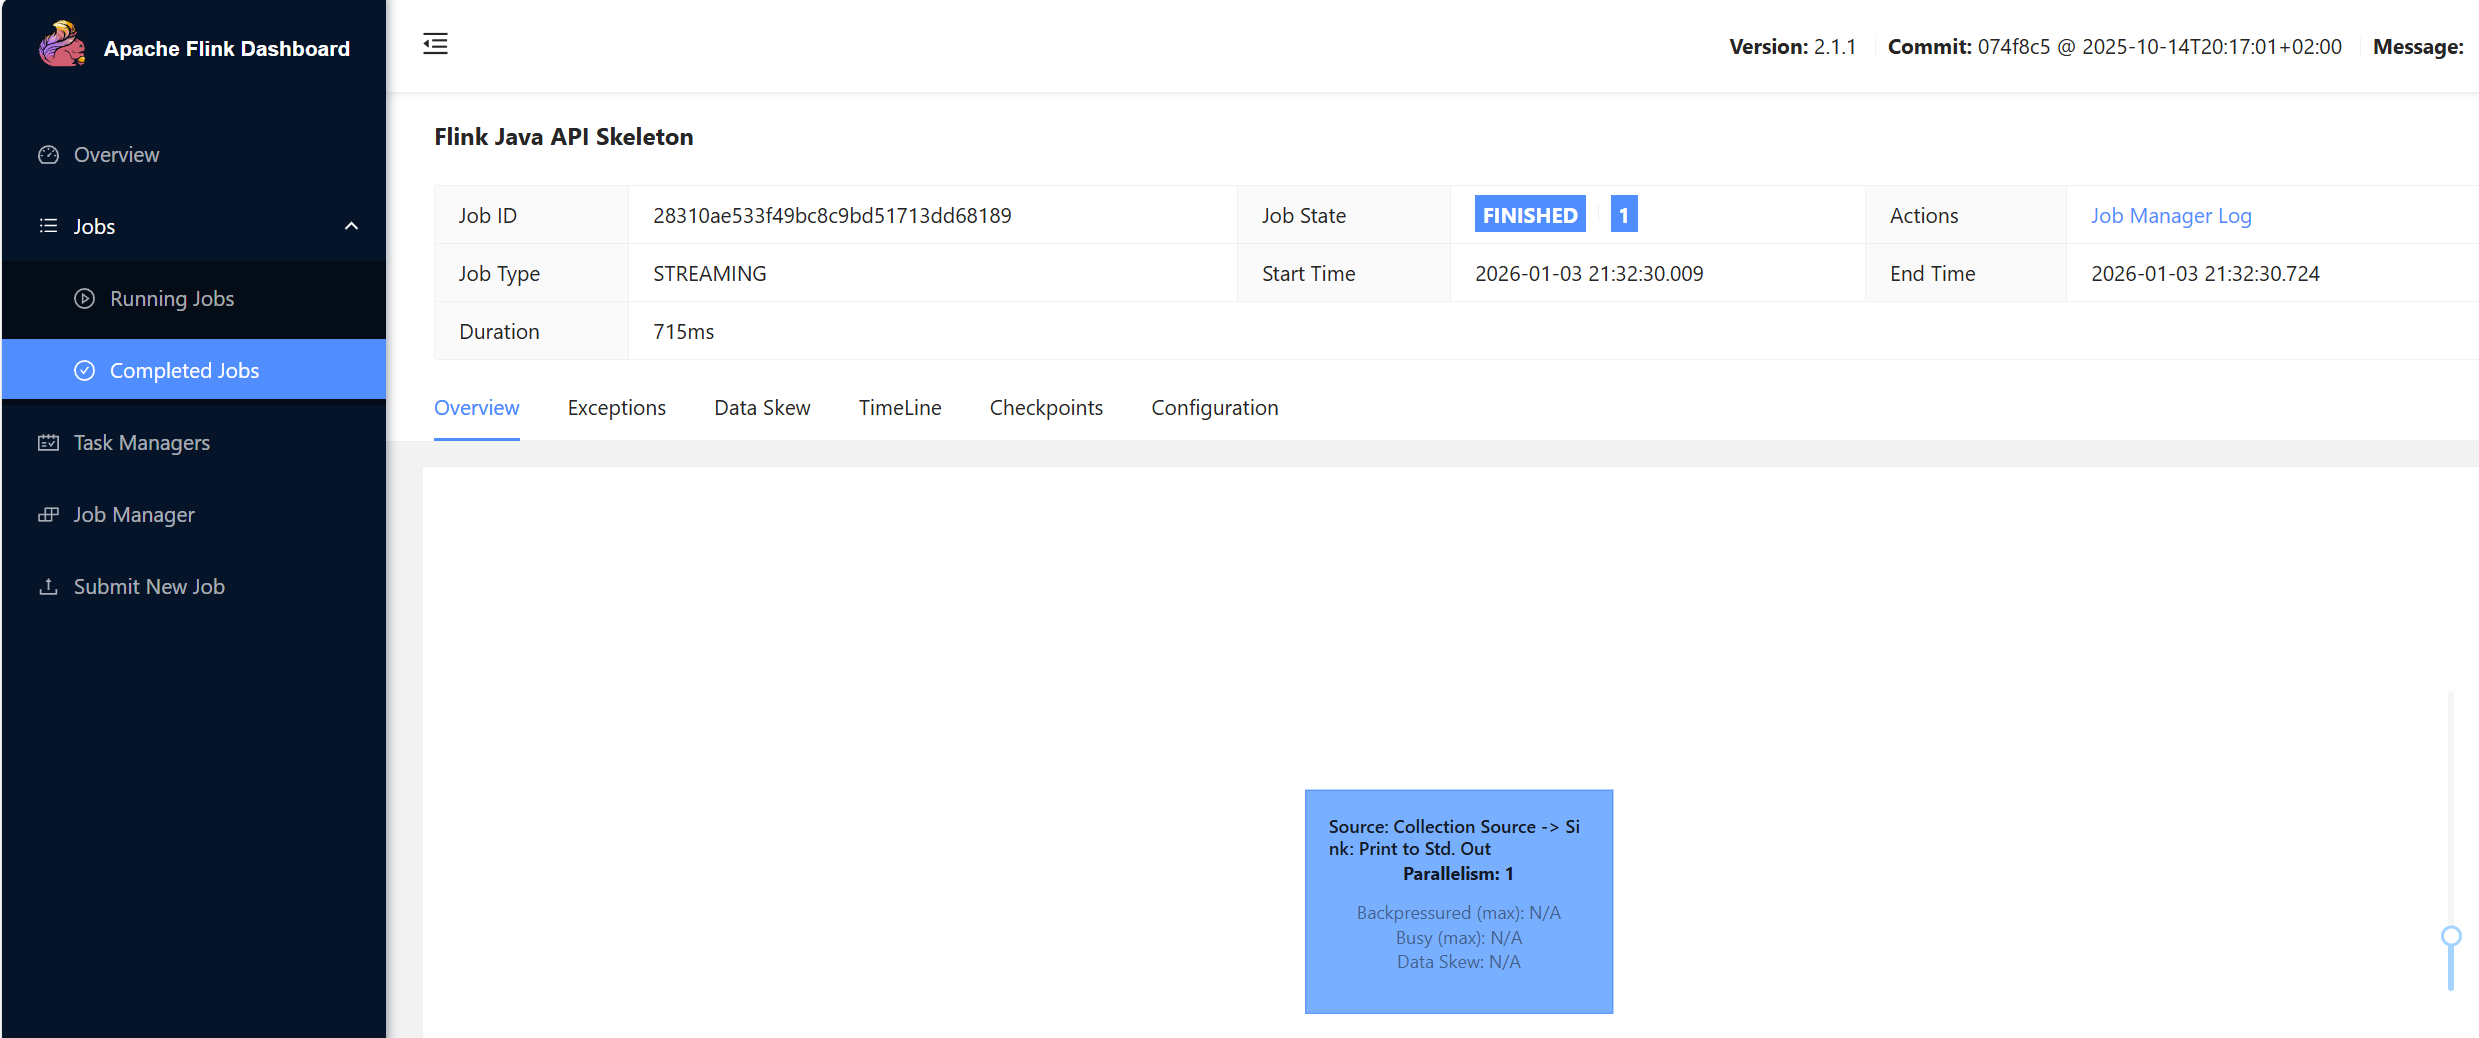Viewport: 2479px width, 1038px height.
Task: Click the Message label in header
Action: 2418,47
